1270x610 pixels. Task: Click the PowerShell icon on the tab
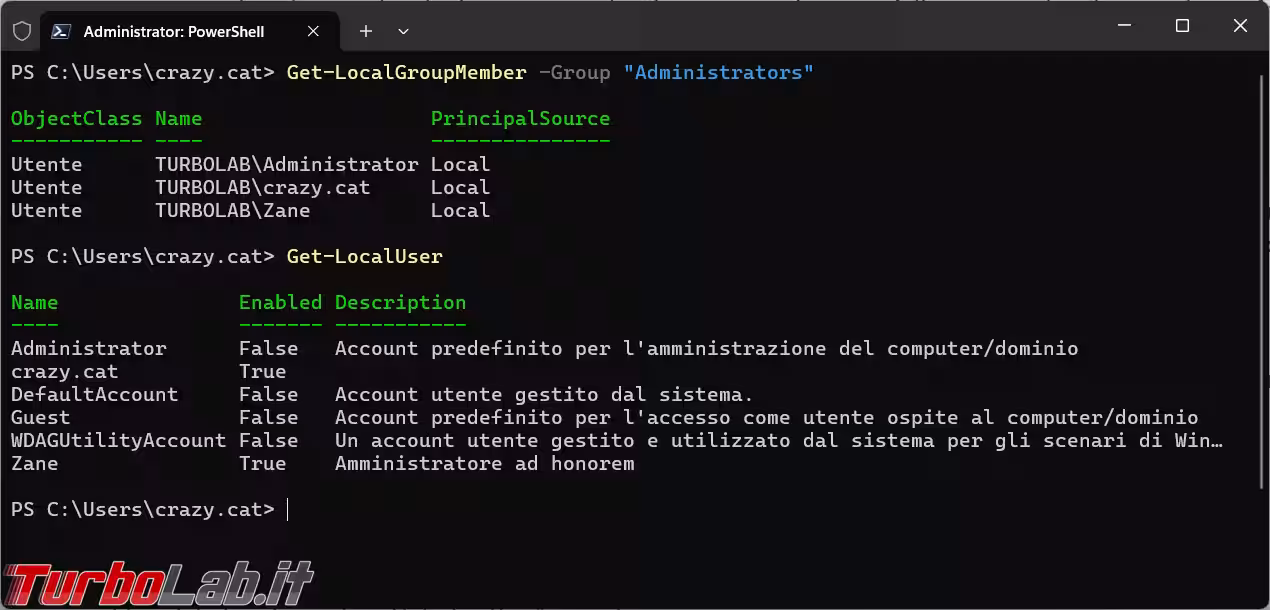(x=61, y=31)
